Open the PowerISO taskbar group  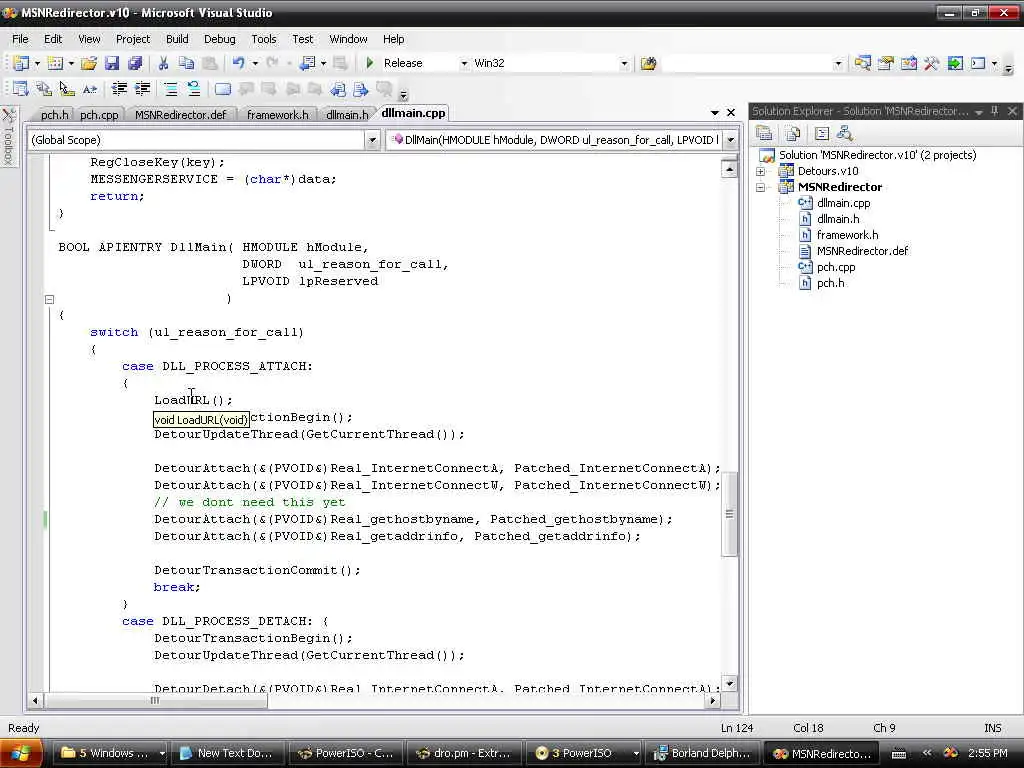pyautogui.click(x=583, y=753)
